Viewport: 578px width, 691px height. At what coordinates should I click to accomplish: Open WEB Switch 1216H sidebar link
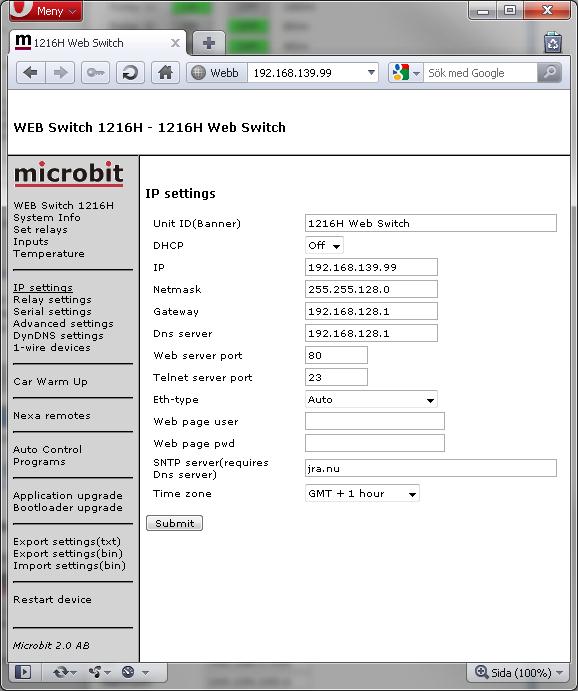point(63,205)
